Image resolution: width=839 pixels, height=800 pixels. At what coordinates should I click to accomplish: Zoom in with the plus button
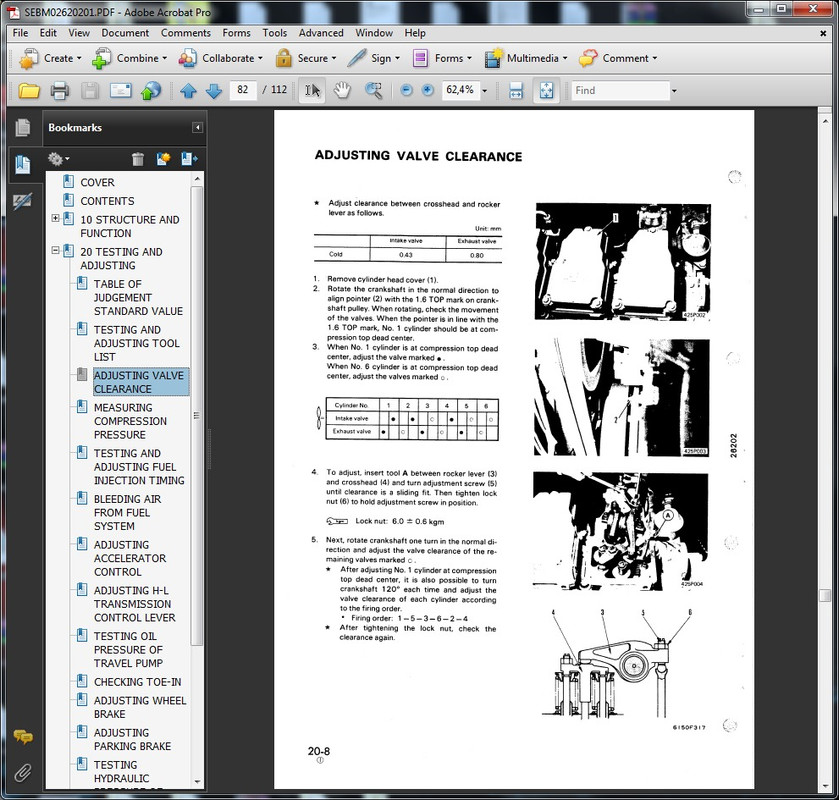coord(428,90)
